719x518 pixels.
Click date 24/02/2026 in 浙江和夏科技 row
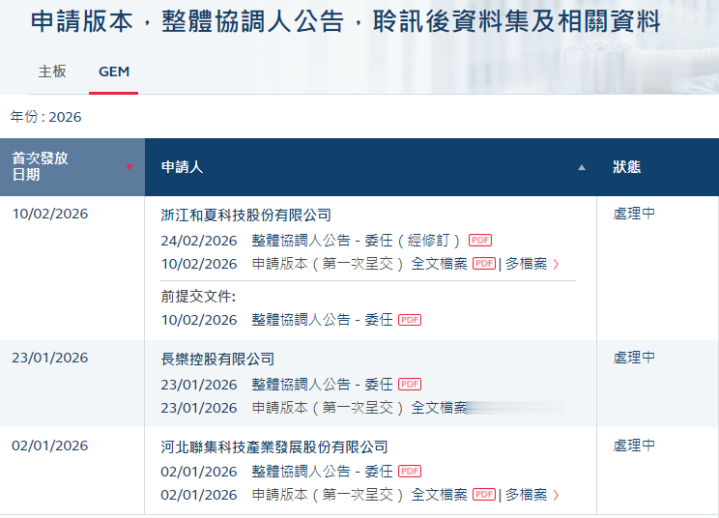tap(199, 241)
